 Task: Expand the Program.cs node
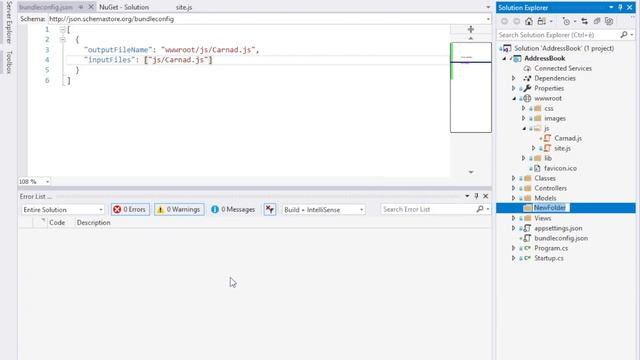point(514,248)
